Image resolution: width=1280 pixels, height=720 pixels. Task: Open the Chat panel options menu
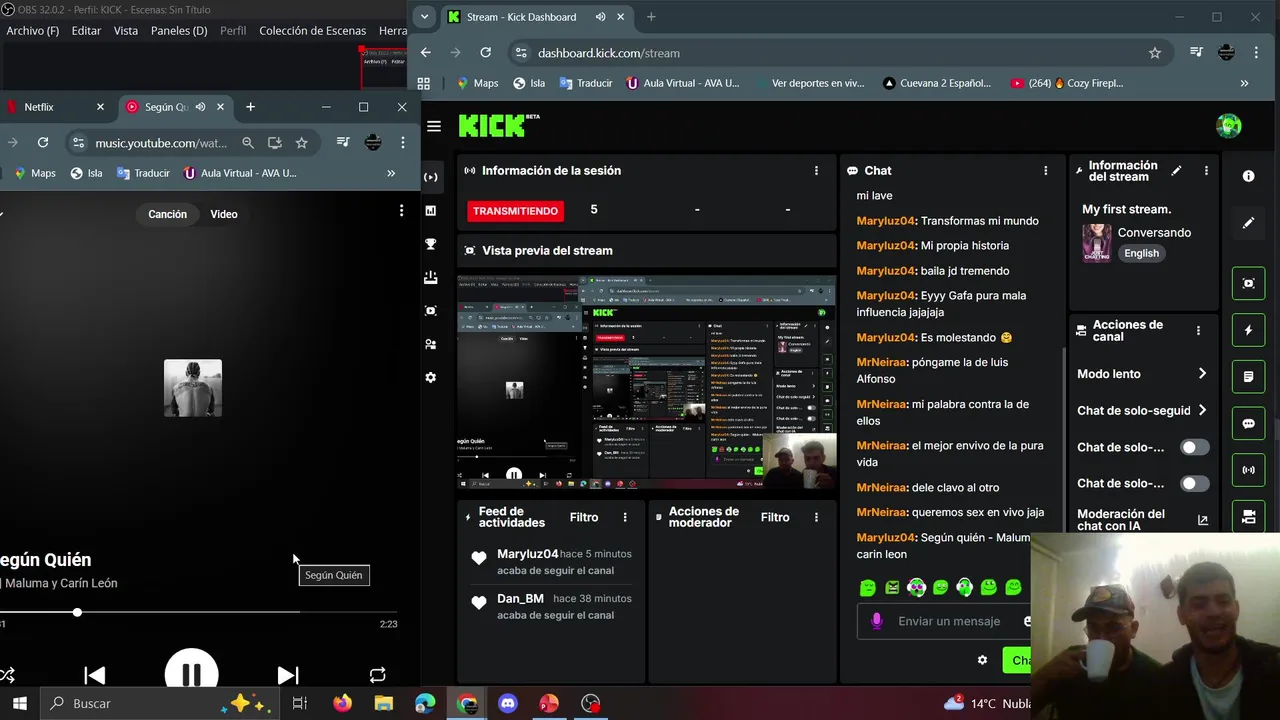click(x=1046, y=171)
